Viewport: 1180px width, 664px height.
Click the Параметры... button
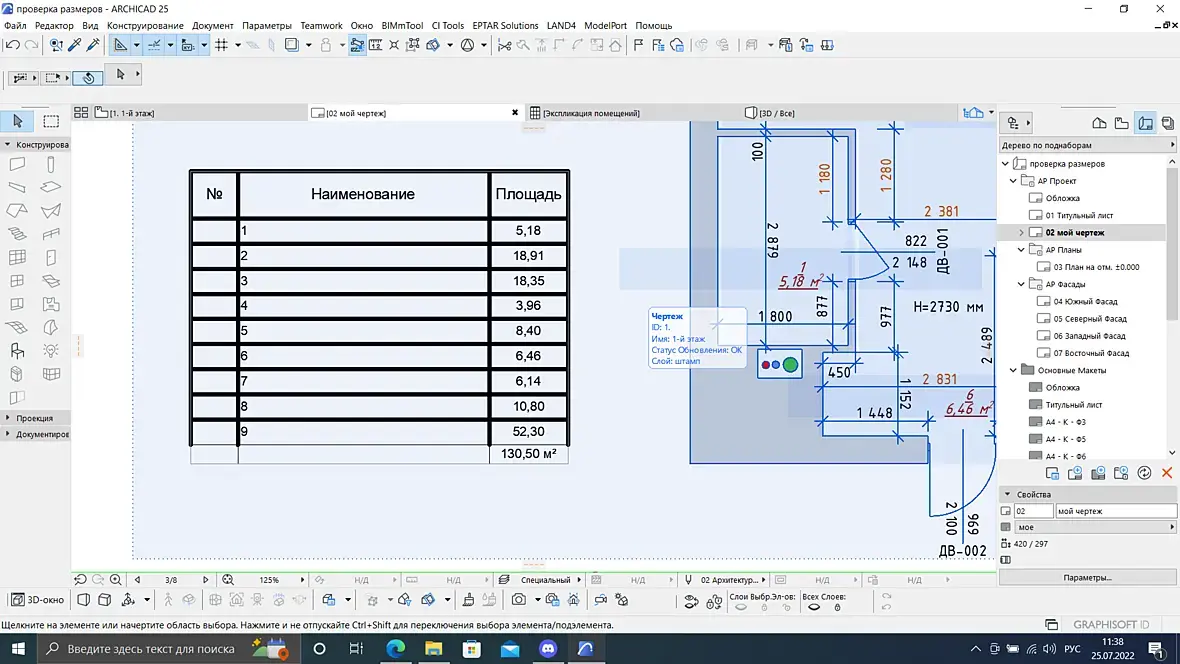(1087, 577)
